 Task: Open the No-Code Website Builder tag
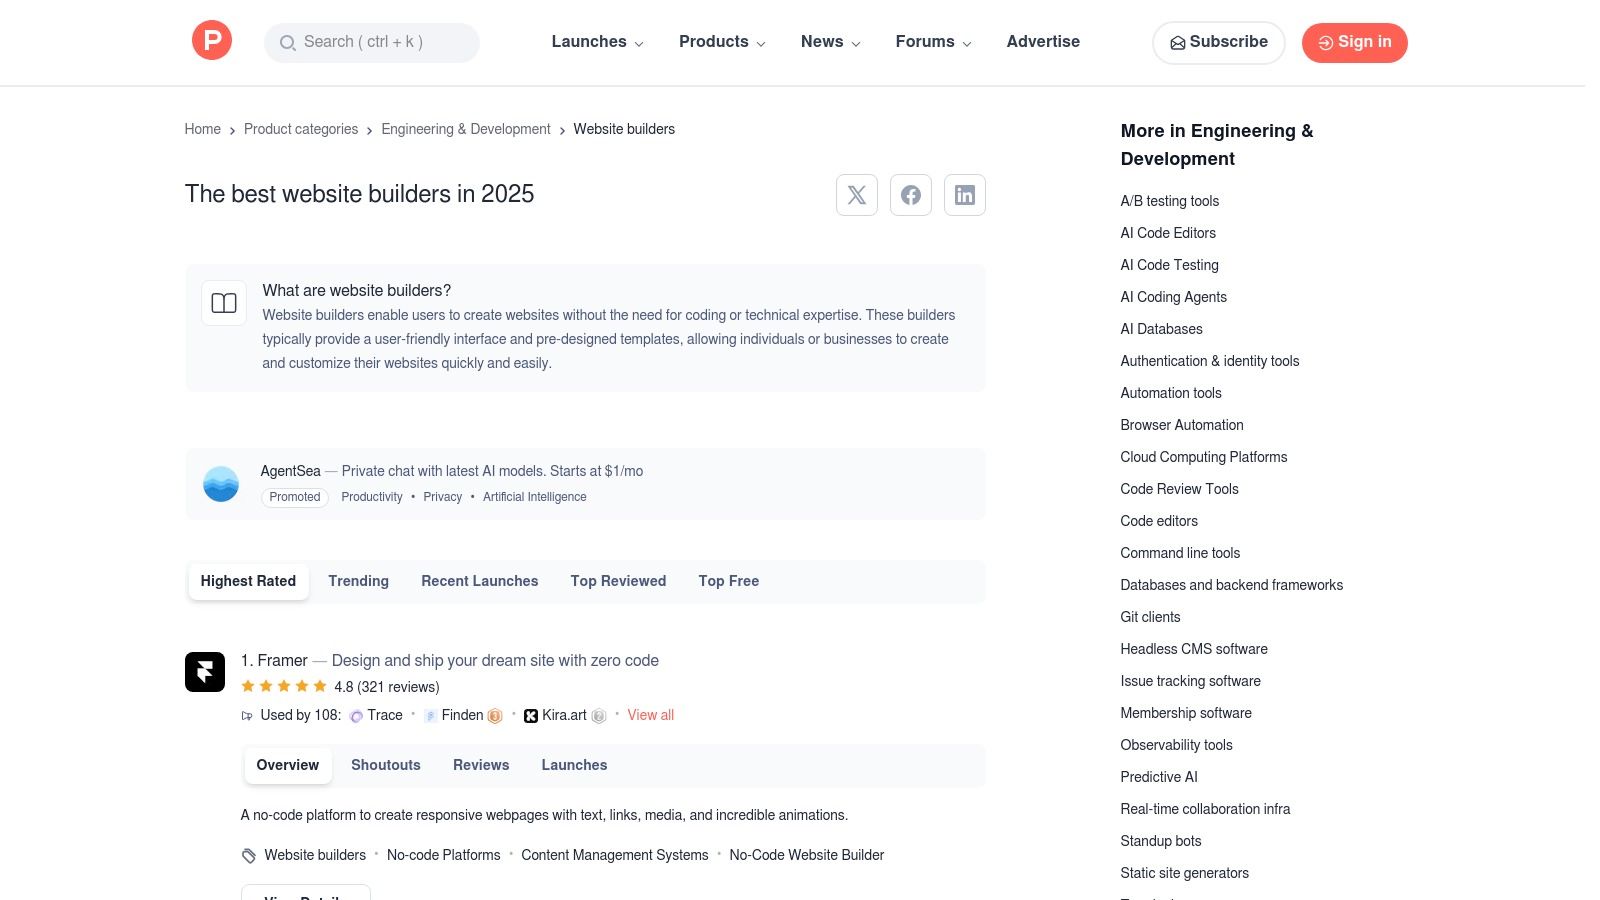[807, 855]
